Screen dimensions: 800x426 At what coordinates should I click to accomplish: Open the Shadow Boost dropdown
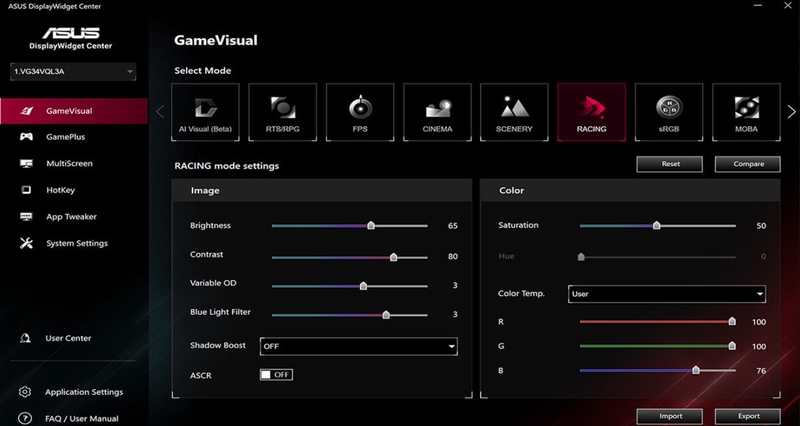click(359, 346)
